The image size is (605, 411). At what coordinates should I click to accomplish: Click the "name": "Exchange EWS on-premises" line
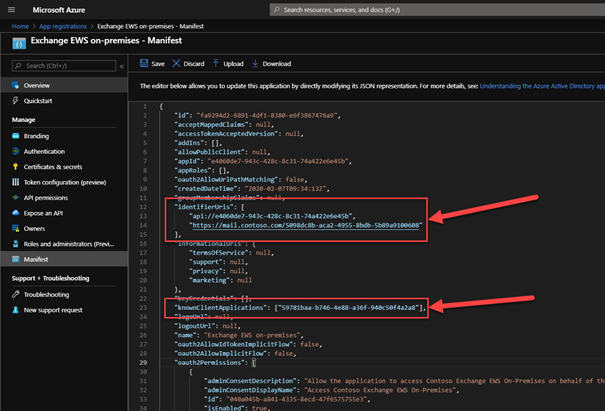tap(239, 335)
